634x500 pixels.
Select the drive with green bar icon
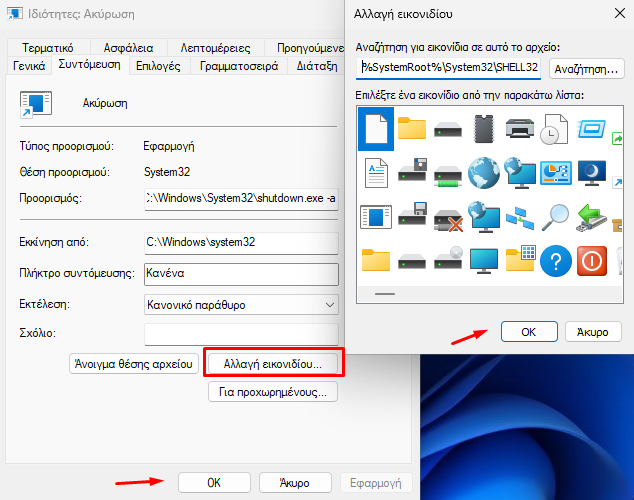pyautogui.click(x=448, y=177)
